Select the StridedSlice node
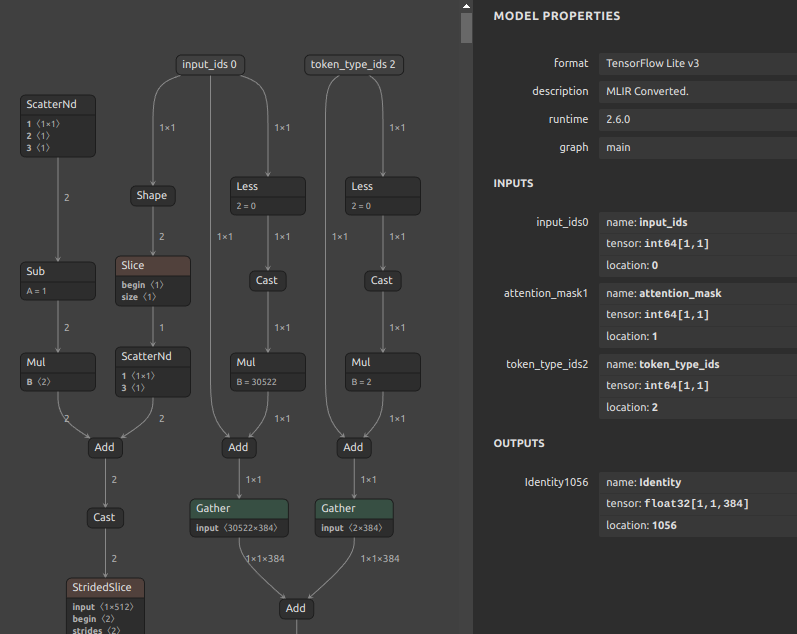 click(106, 606)
